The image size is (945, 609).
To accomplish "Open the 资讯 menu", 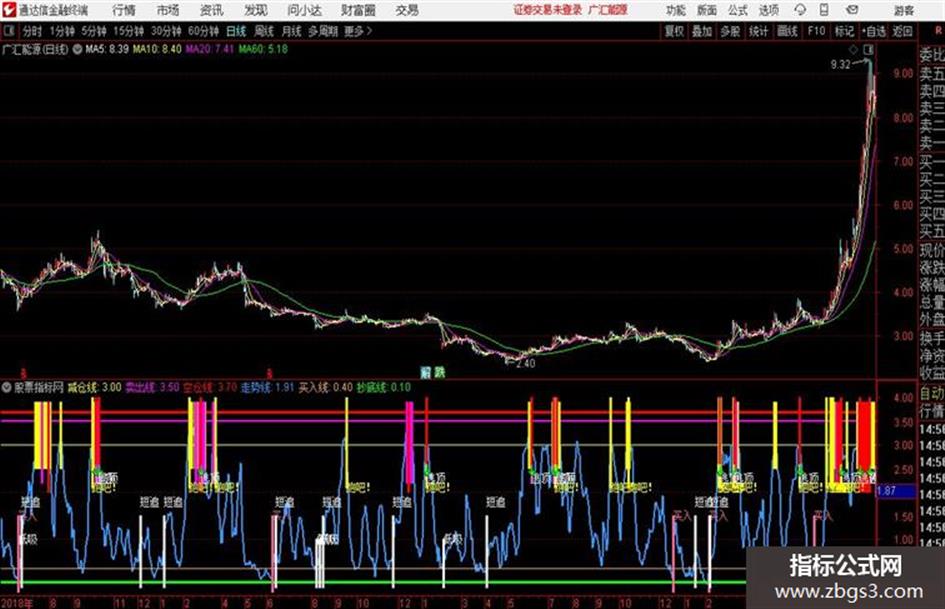I will pos(212,10).
